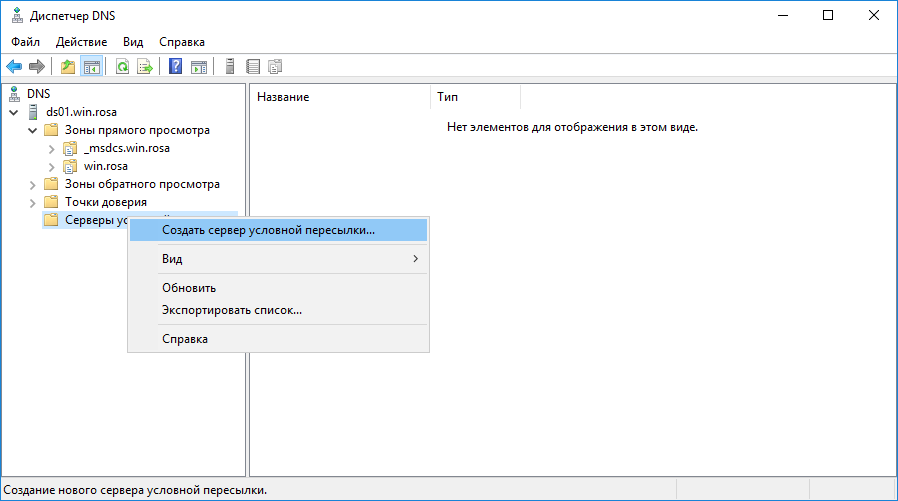Expand the Зоны обратного просмотра node
The height and width of the screenshot is (501, 898).
pos(33,184)
